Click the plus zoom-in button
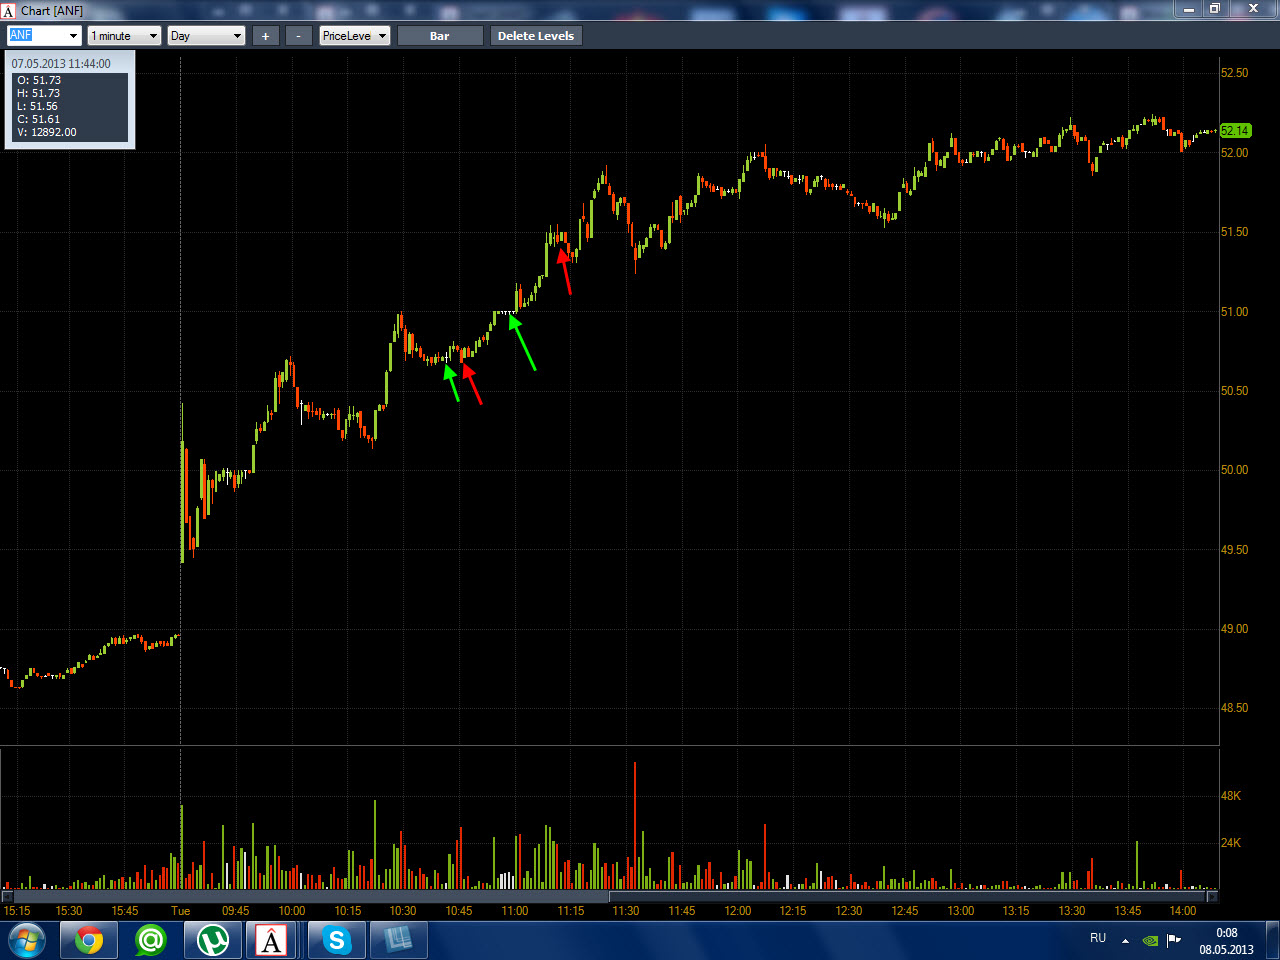Screen dimensions: 1280x960 click(x=265, y=35)
